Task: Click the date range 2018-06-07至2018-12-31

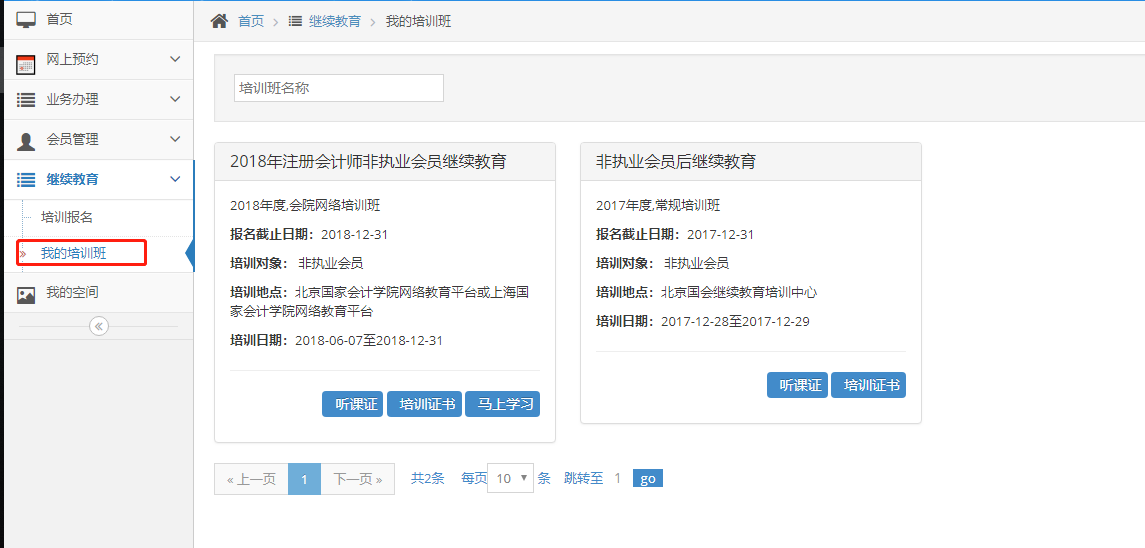Action: coord(369,340)
